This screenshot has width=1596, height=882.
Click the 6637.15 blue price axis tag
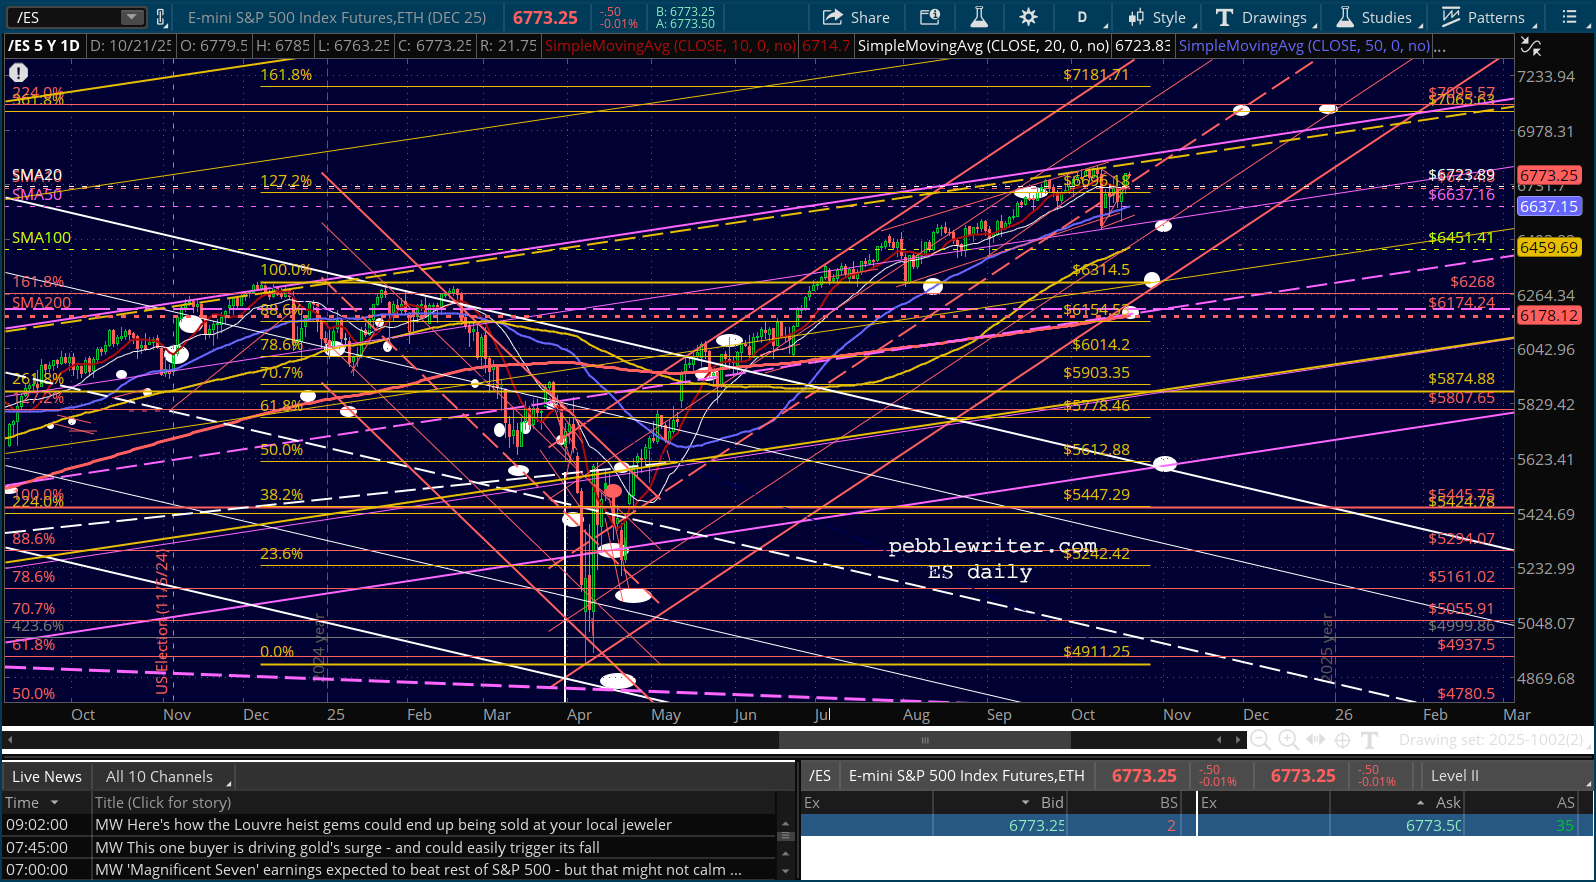click(1549, 206)
